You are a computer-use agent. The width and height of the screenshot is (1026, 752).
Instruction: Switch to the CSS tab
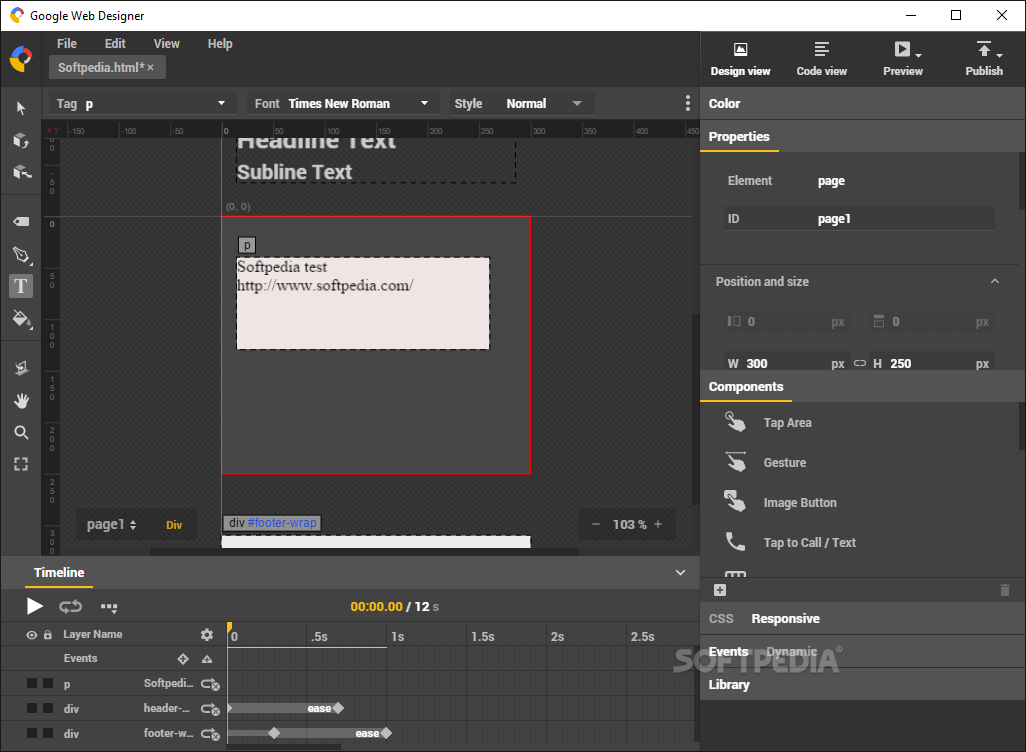click(x=721, y=618)
